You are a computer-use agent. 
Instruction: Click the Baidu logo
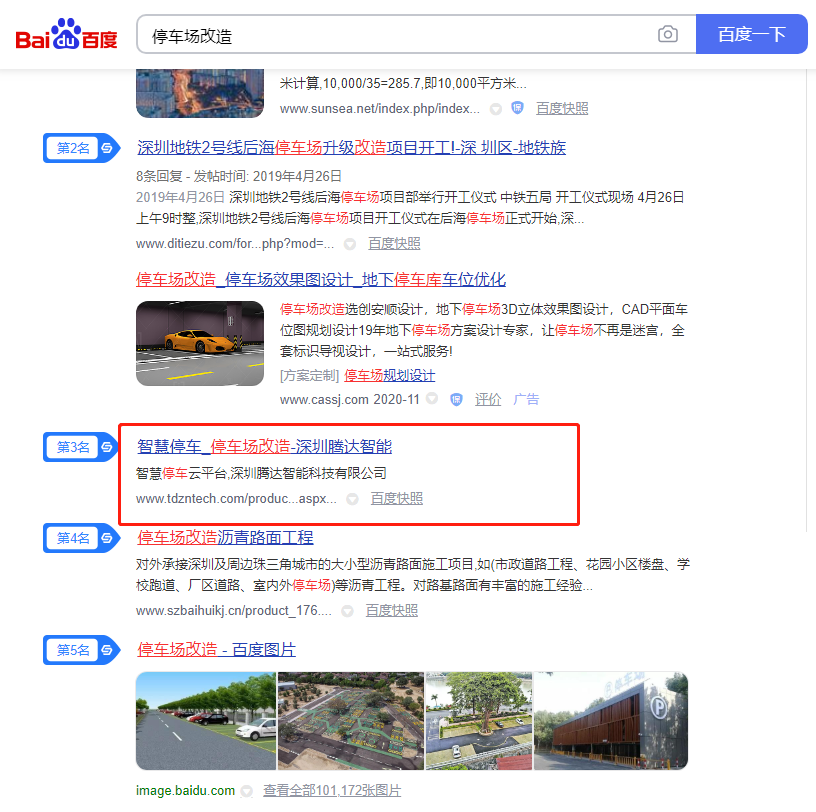[x=67, y=34]
